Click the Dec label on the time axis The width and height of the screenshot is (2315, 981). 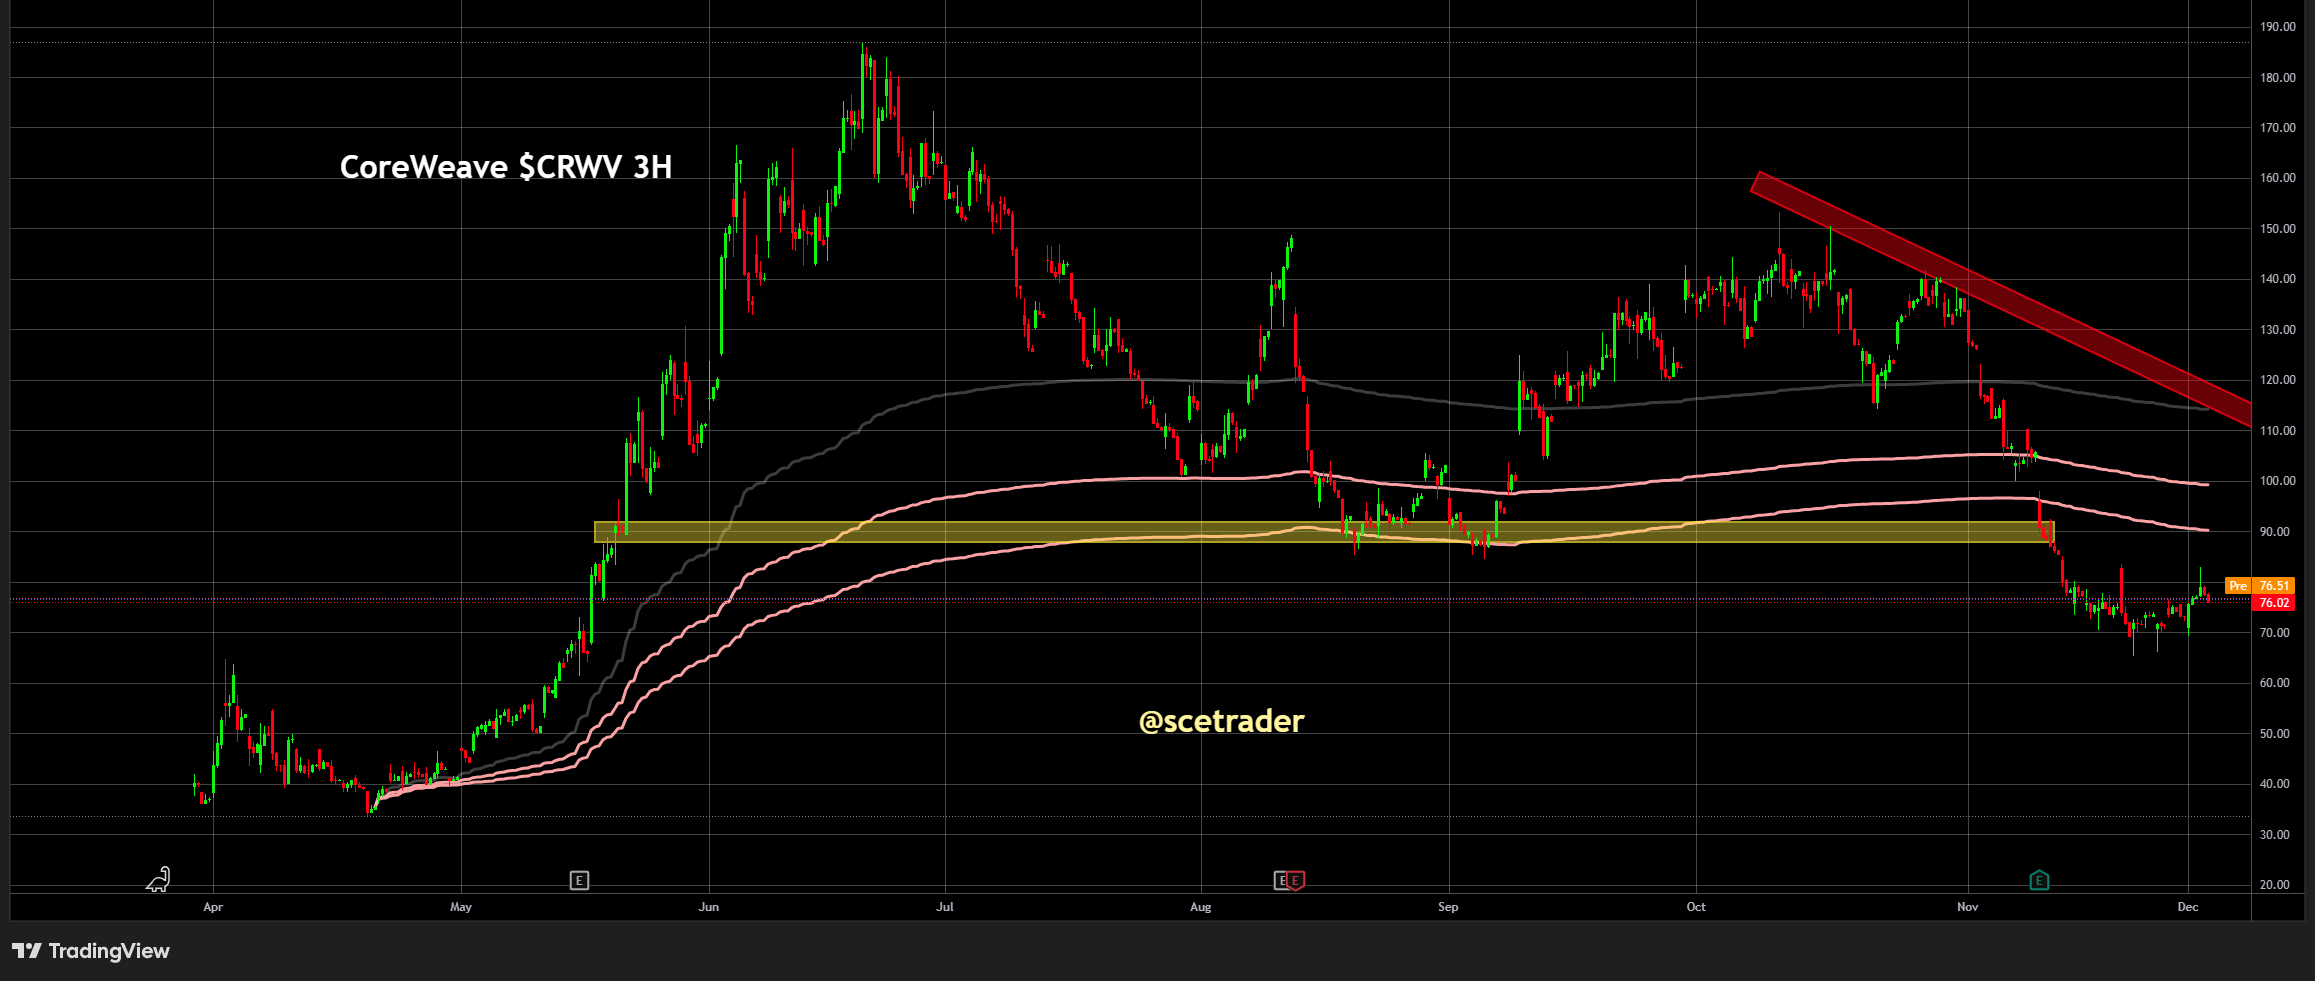(2188, 907)
